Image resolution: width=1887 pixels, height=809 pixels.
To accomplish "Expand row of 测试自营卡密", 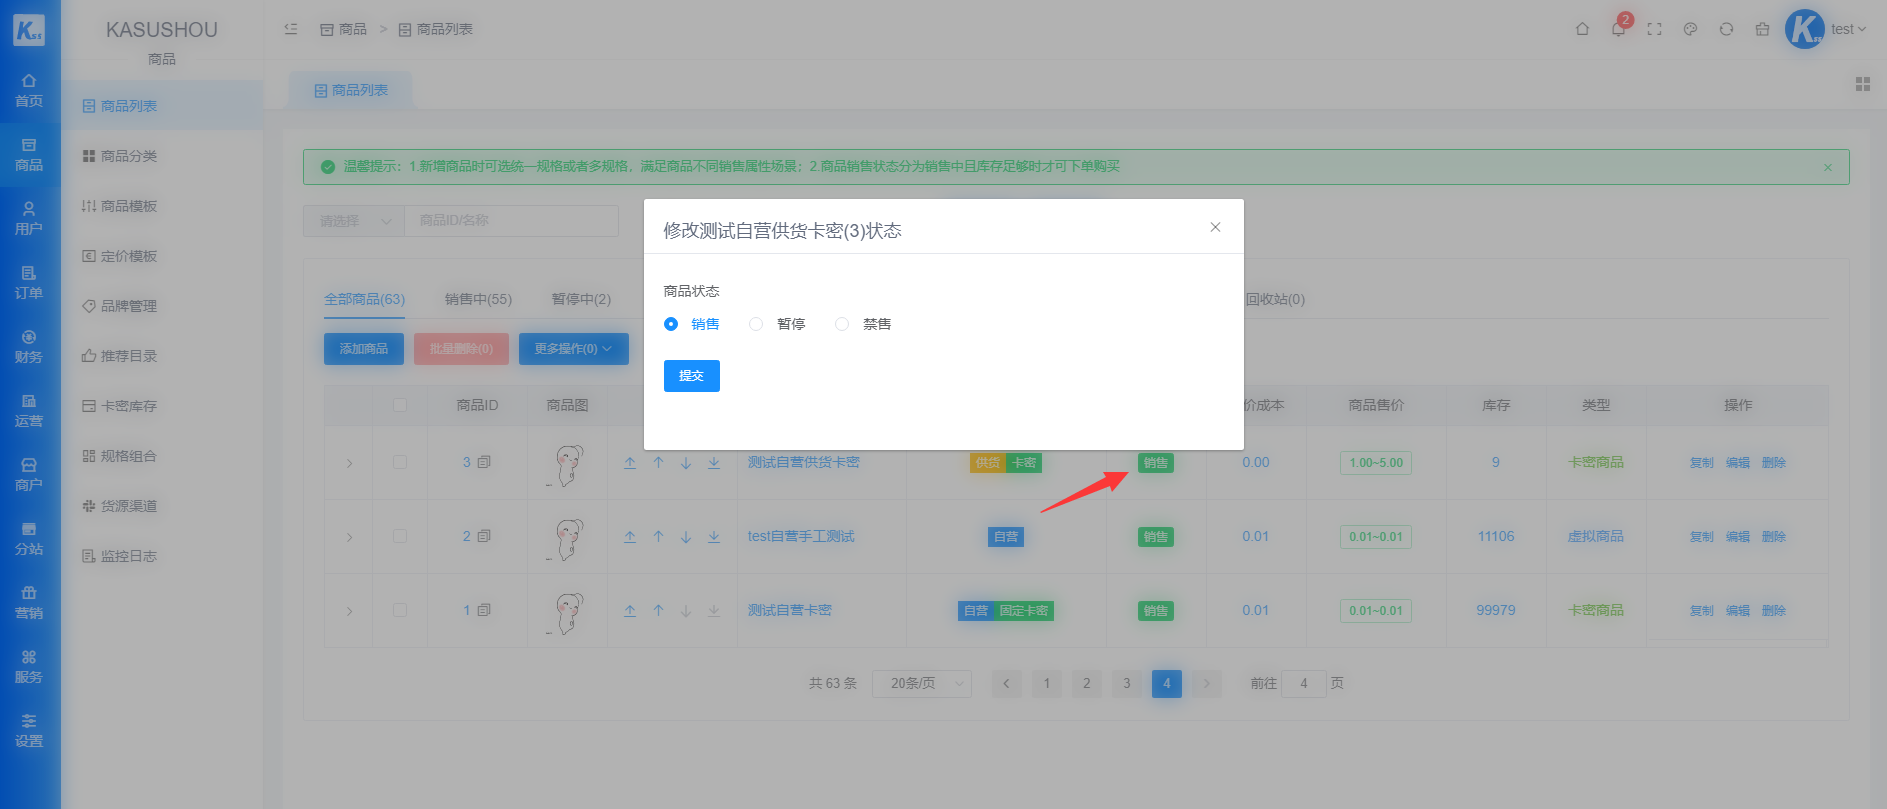I will click(349, 611).
